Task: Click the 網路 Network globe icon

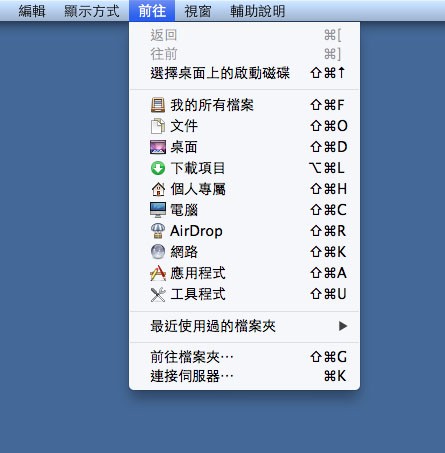Action: tap(158, 252)
